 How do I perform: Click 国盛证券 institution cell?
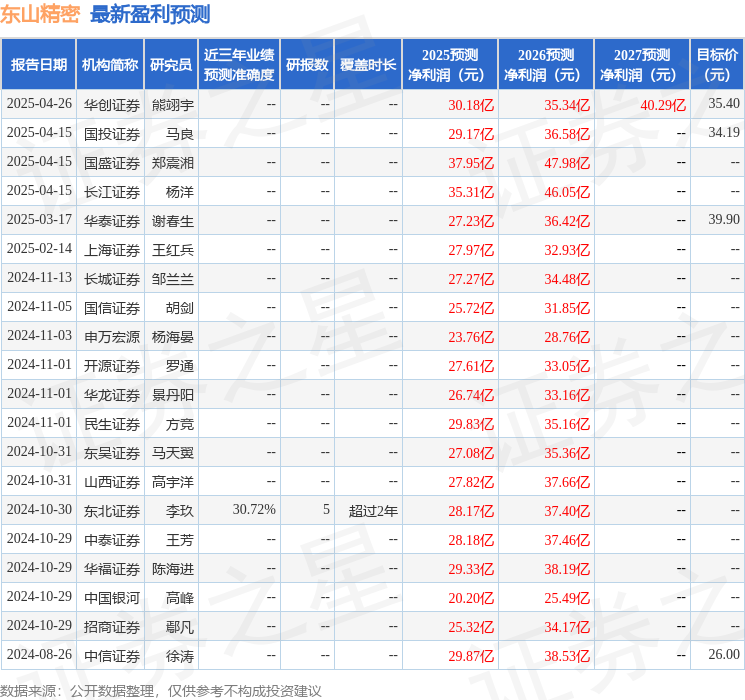112,163
